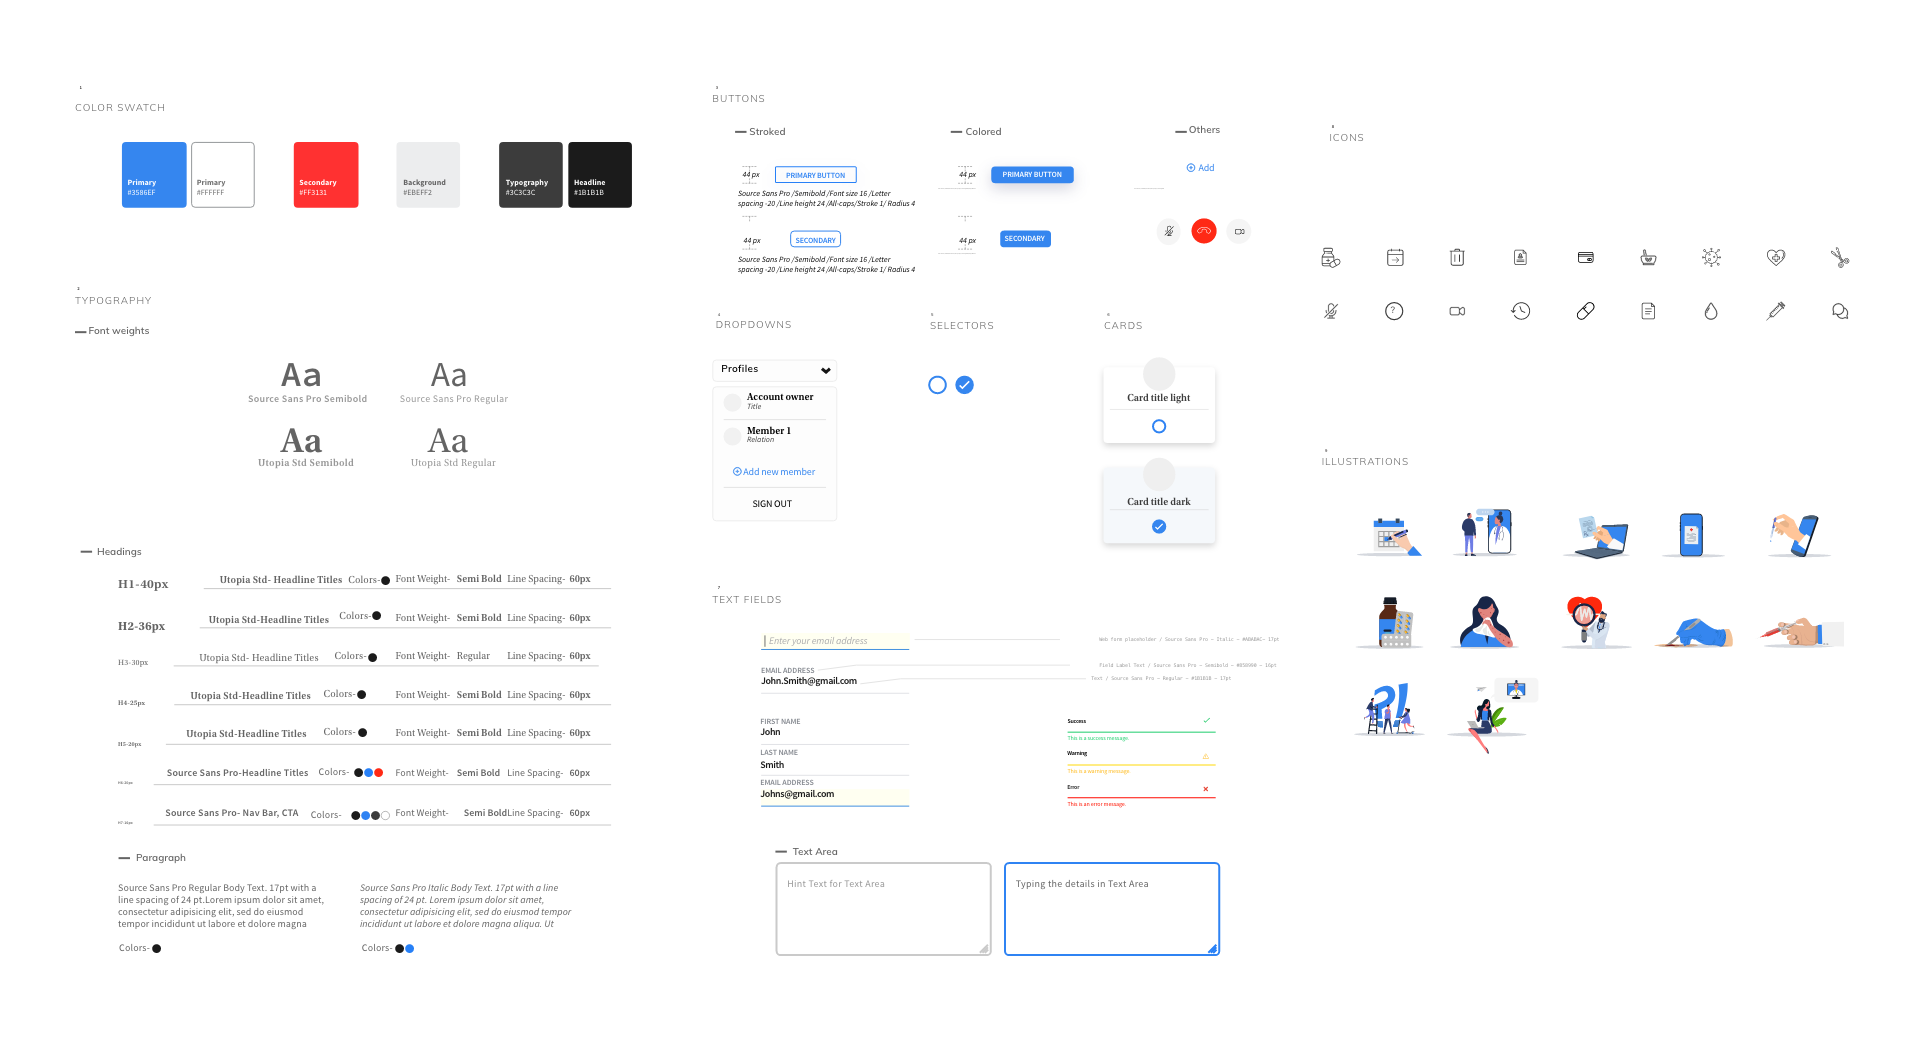Click the John.Smith@gmail.com email field
This screenshot has height=1041, width=1920.
835,679
